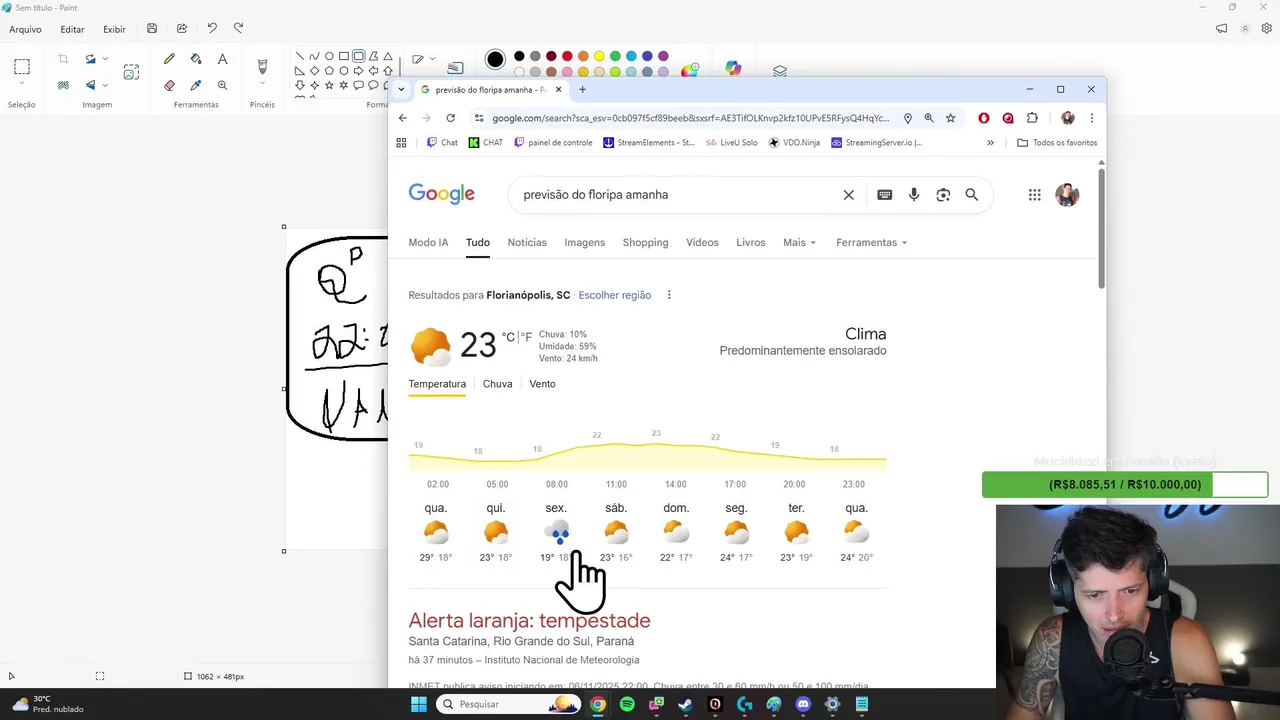Choose the oval shape in Paint
Screen dimensions: 1280x720
329,56
